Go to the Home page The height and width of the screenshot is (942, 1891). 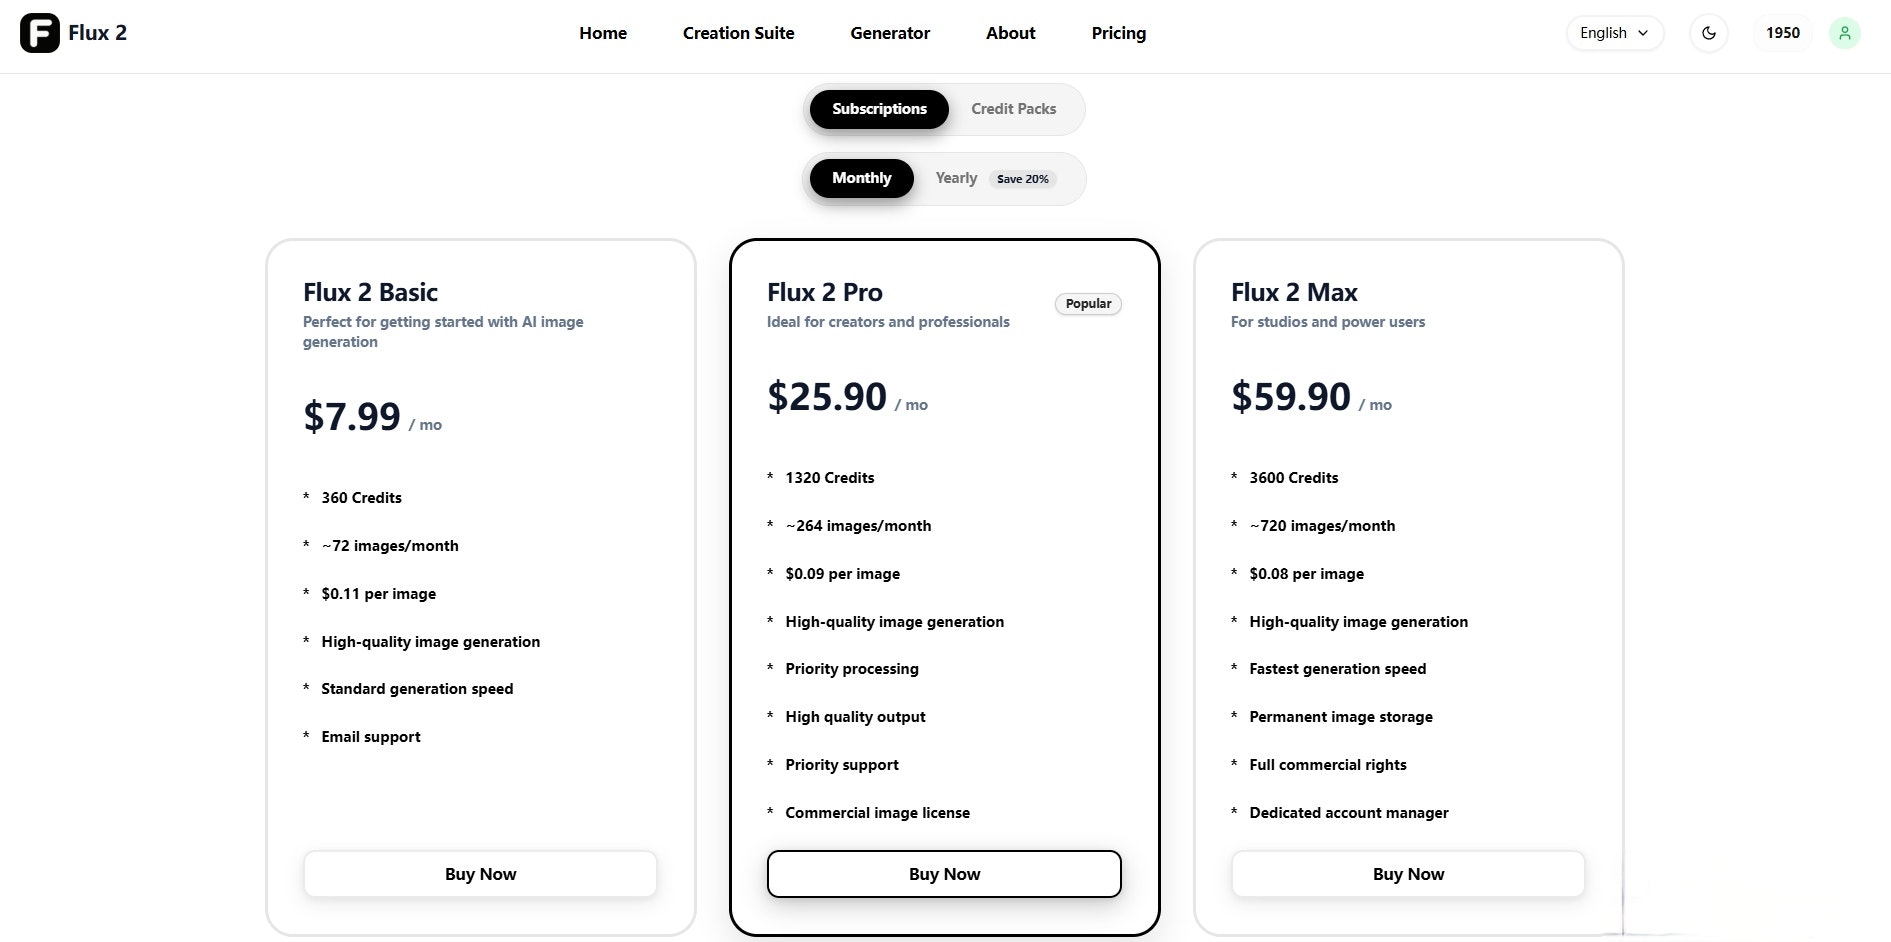tap(603, 33)
